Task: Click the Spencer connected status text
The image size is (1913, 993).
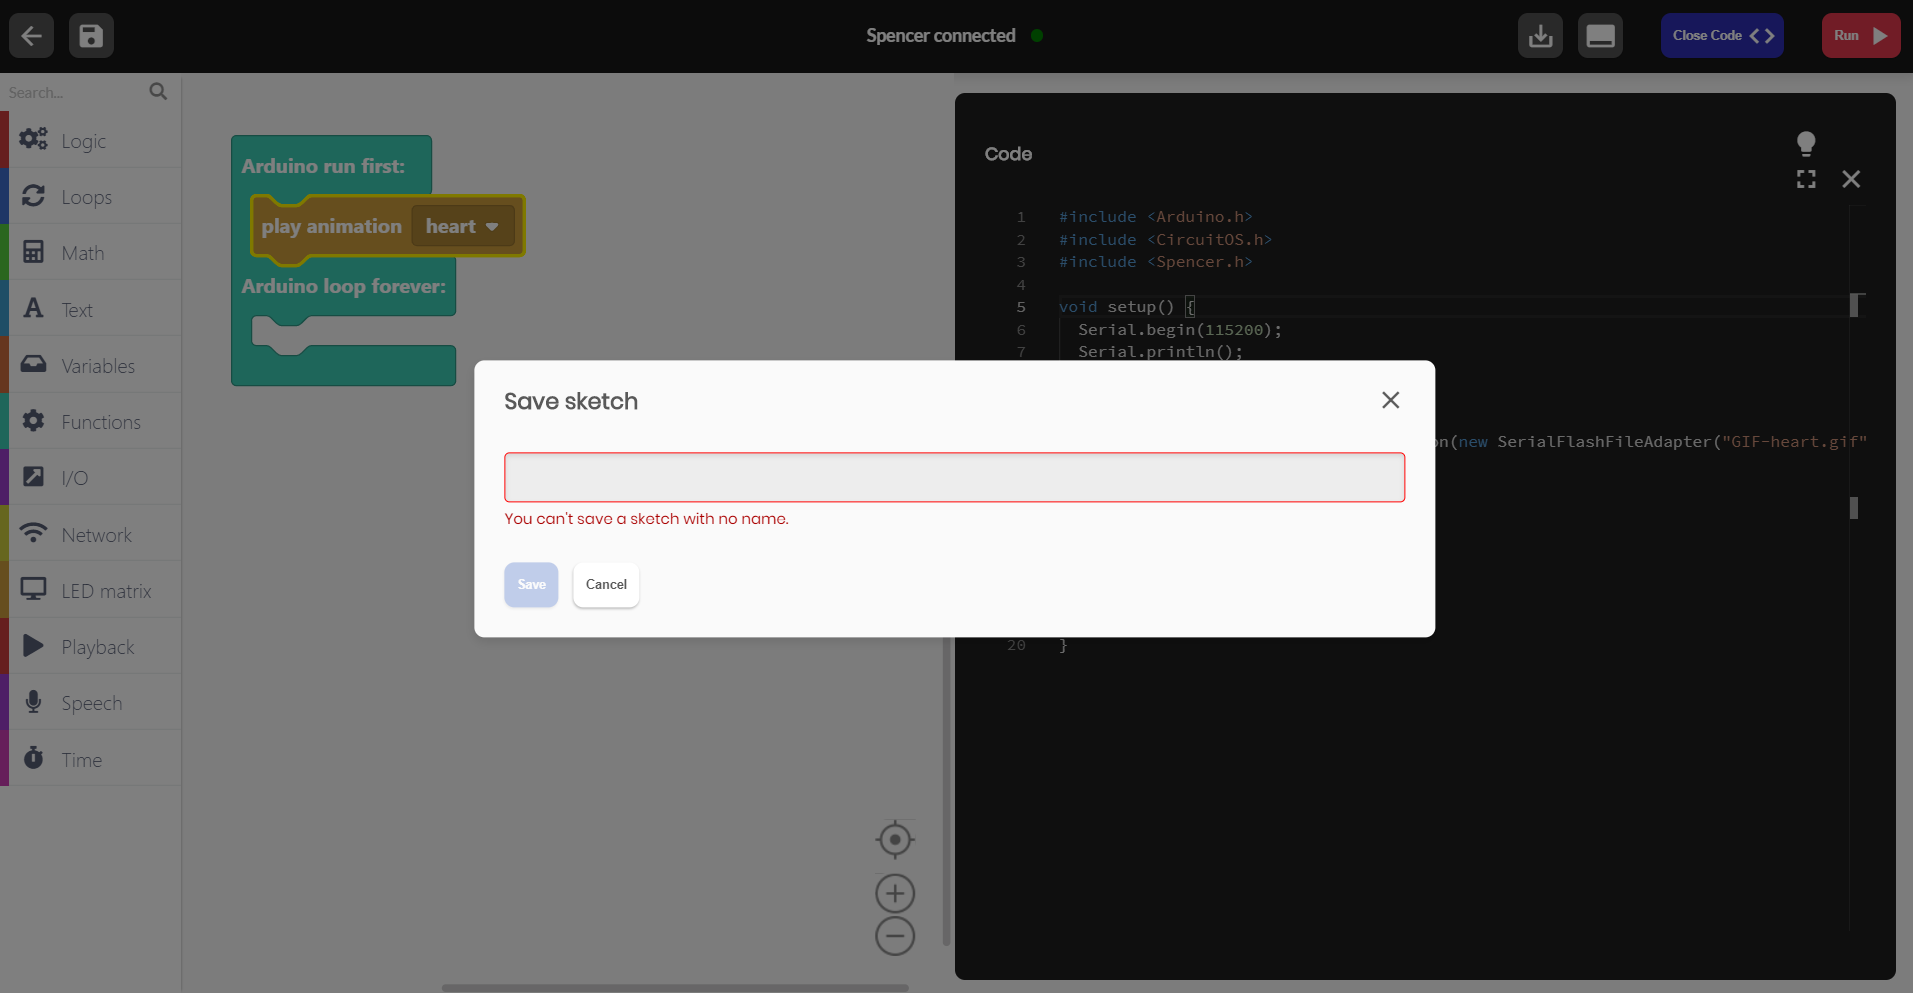Action: coord(941,36)
